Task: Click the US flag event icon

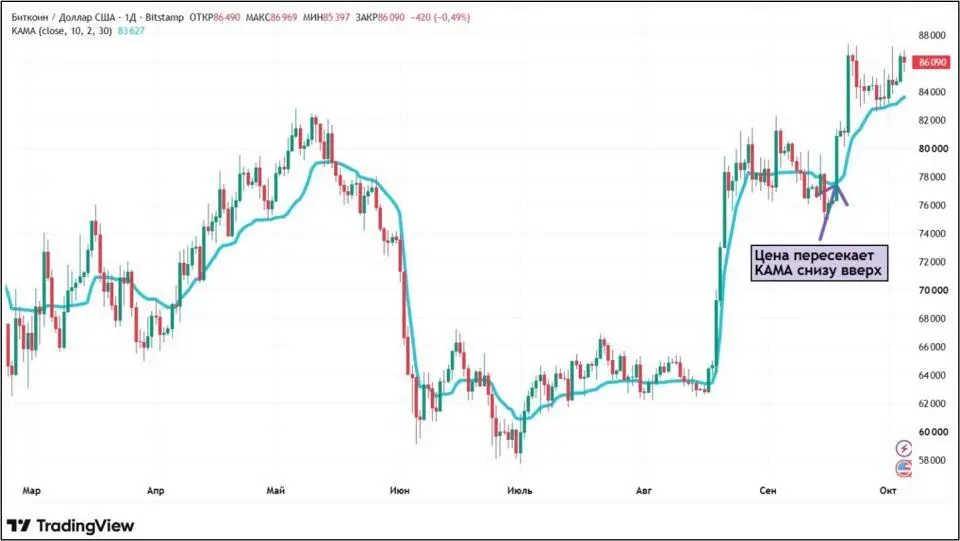Action: 904,469
